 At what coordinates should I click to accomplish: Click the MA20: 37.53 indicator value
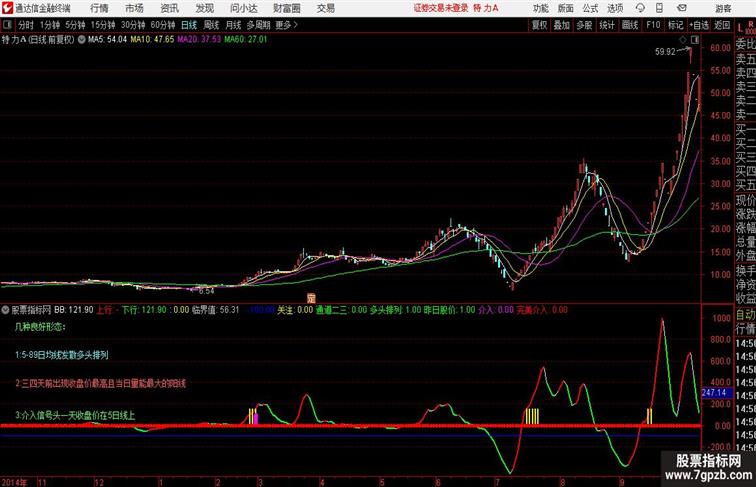pos(199,40)
